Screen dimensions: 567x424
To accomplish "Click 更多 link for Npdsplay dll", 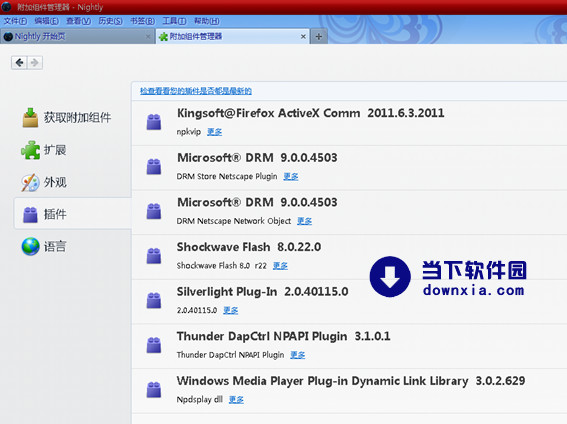I will 236,399.
